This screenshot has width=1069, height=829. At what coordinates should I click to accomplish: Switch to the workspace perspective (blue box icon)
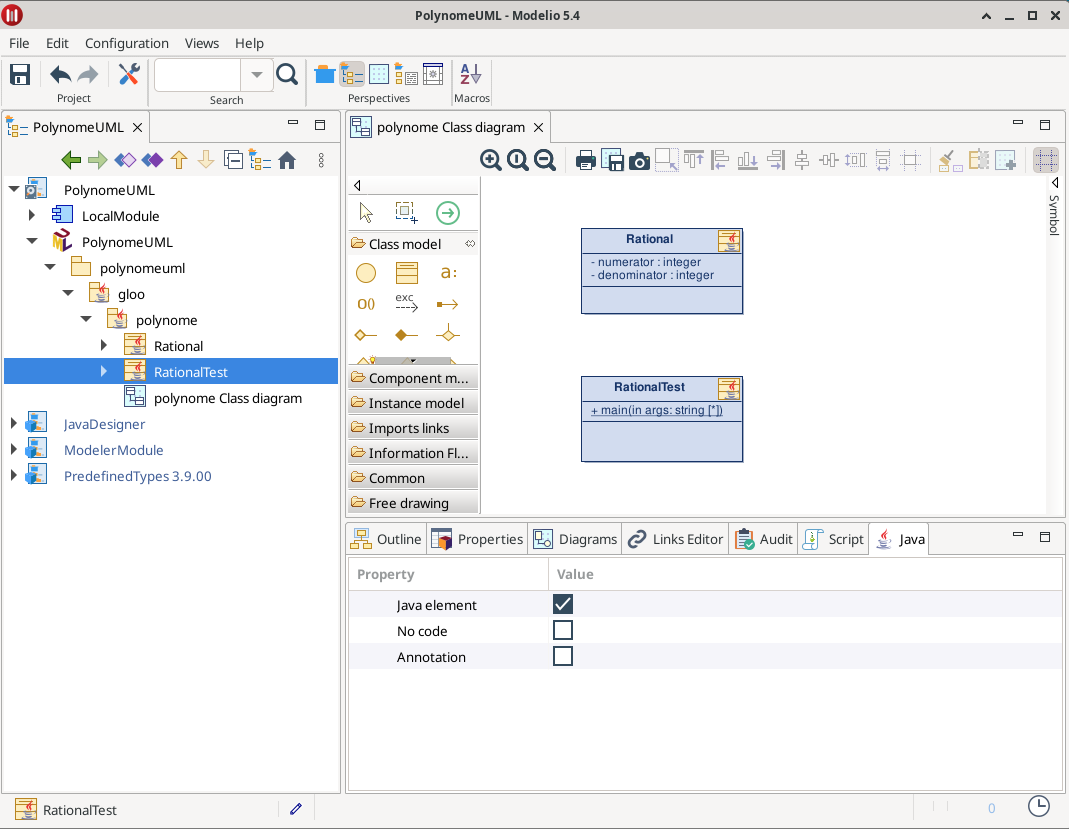325,74
